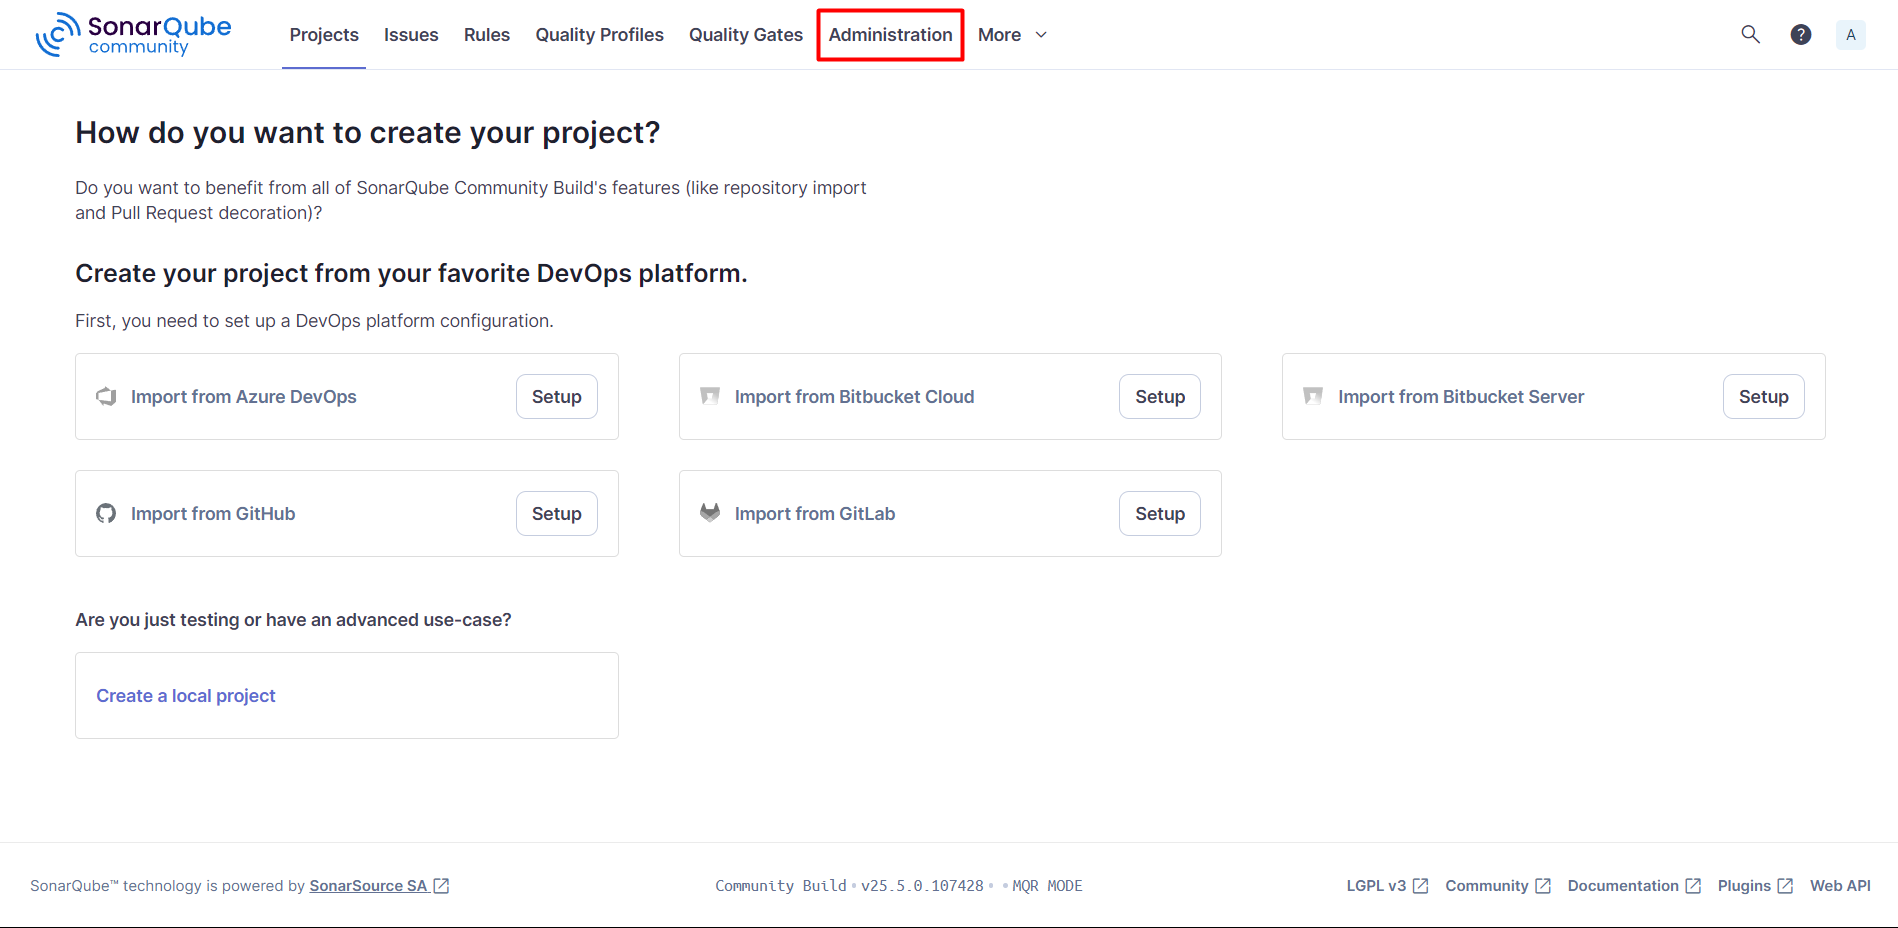Viewport: 1898px width, 928px height.
Task: Click the Bitbucket Cloud icon
Action: coord(710,396)
